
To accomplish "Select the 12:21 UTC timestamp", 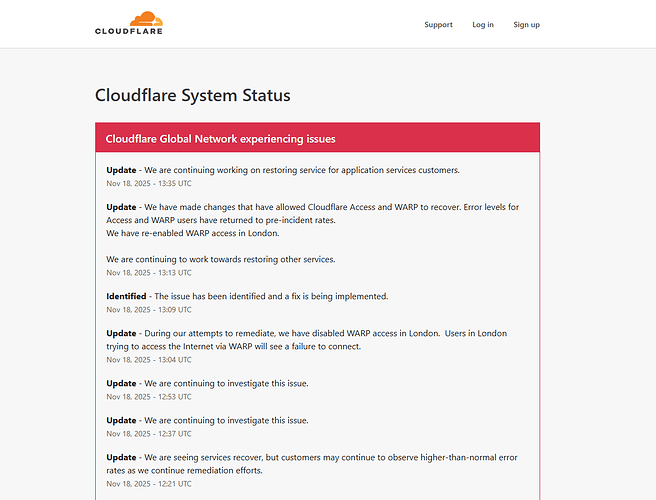I will tap(149, 484).
